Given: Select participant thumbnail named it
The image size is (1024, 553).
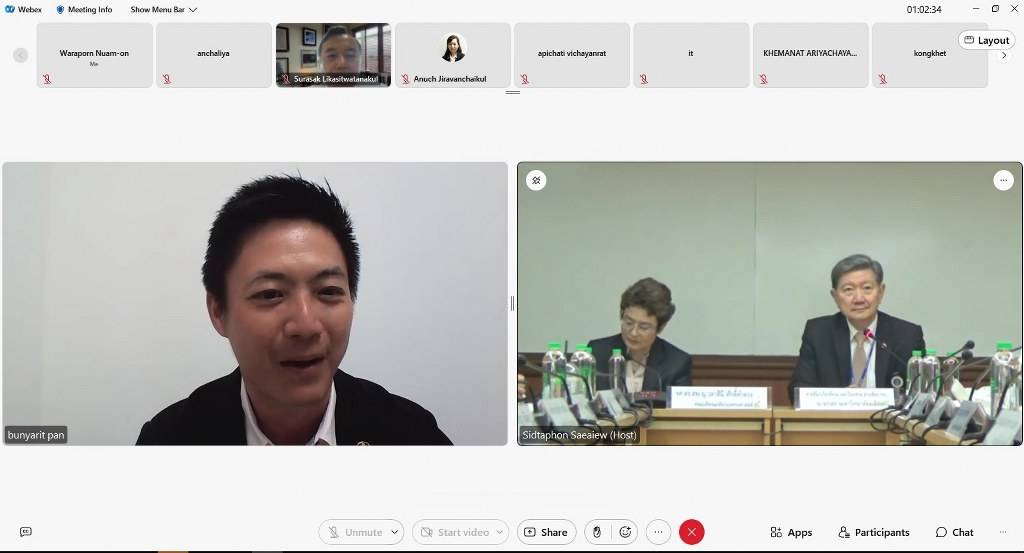Looking at the screenshot, I should point(691,55).
